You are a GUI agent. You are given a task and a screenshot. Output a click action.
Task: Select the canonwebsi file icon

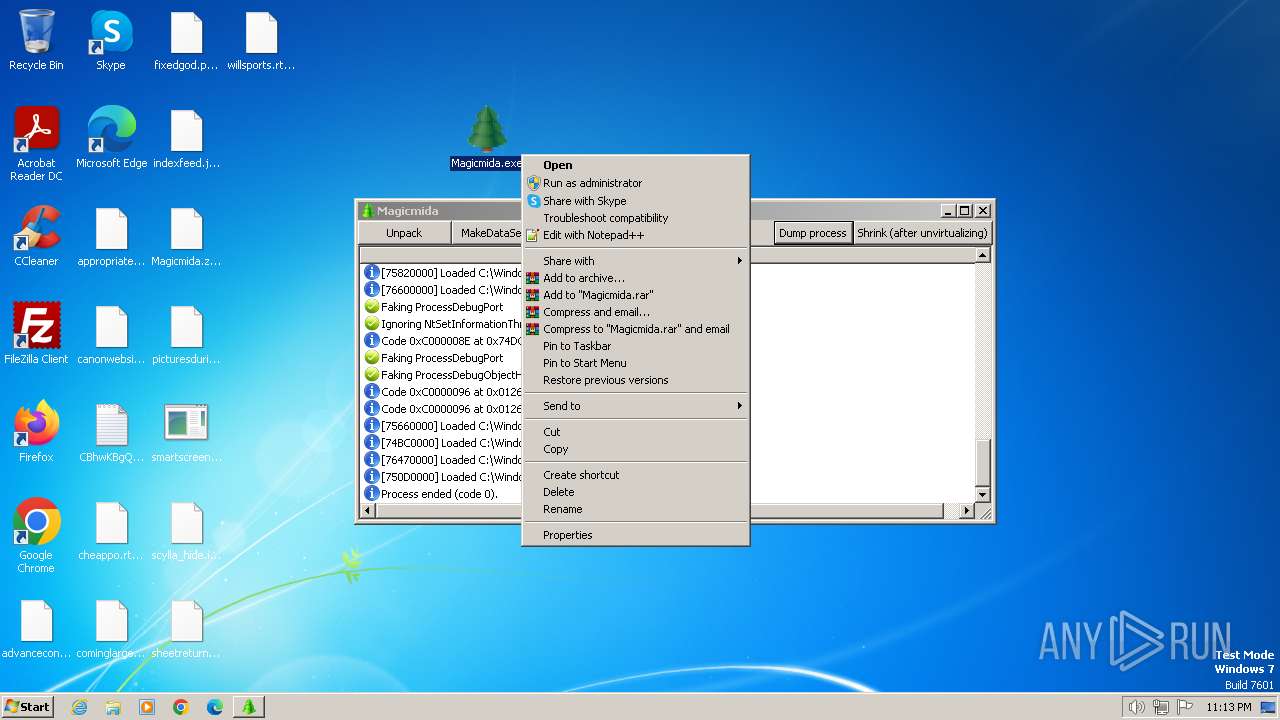click(x=111, y=334)
